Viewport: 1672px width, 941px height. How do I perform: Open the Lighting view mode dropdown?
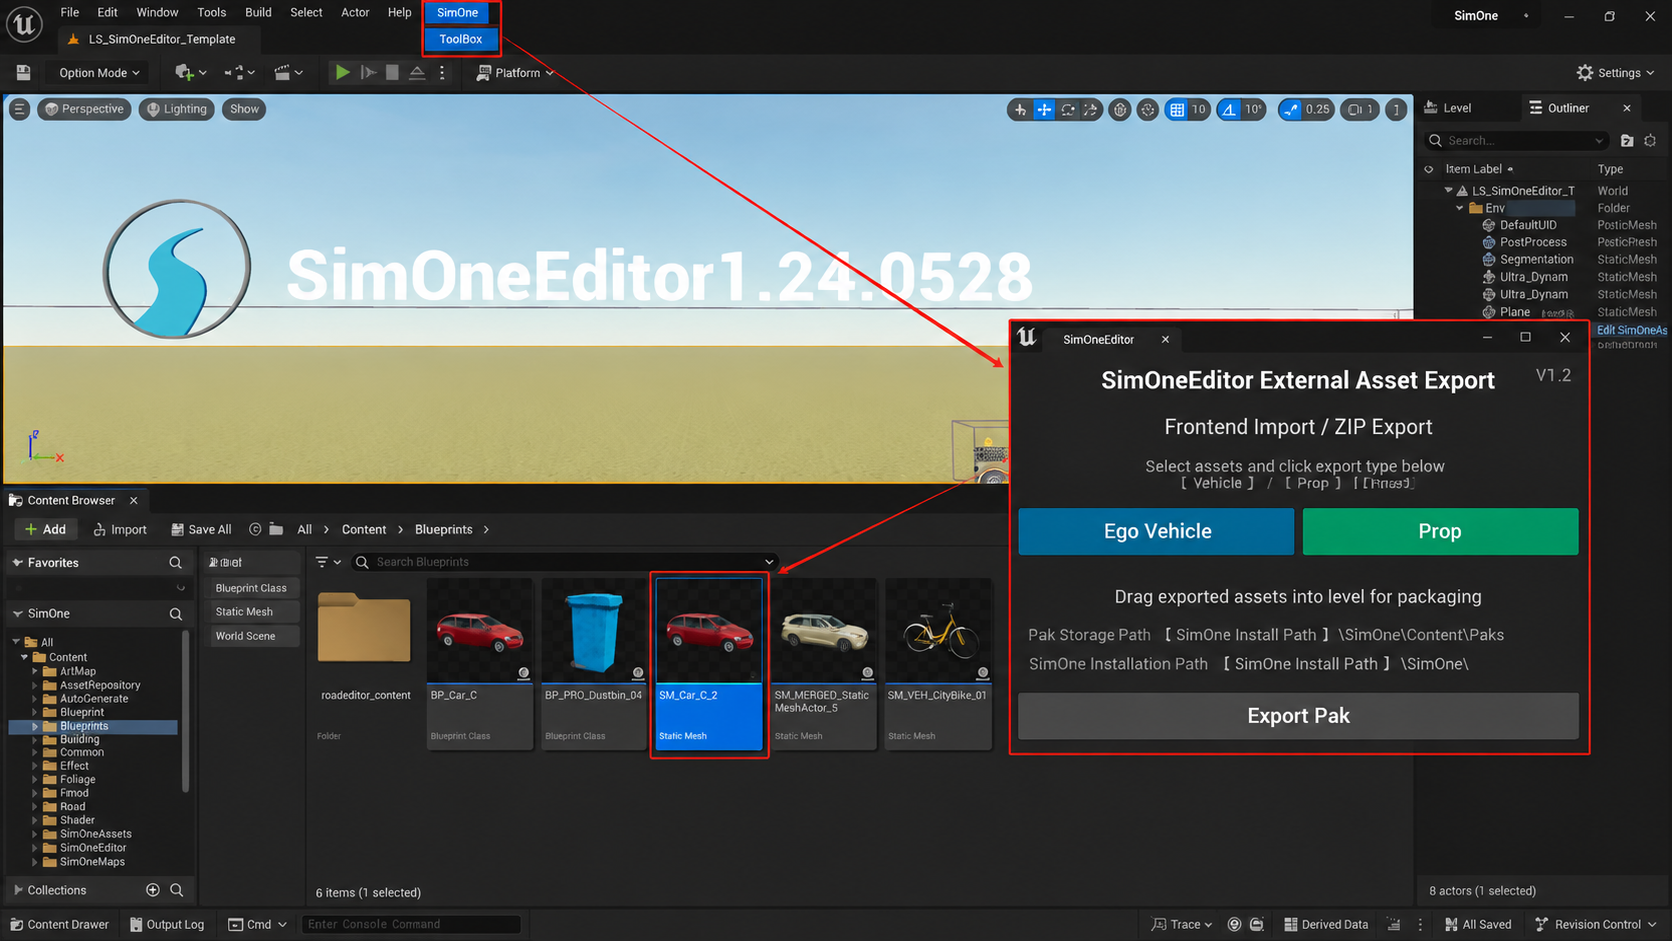[176, 109]
